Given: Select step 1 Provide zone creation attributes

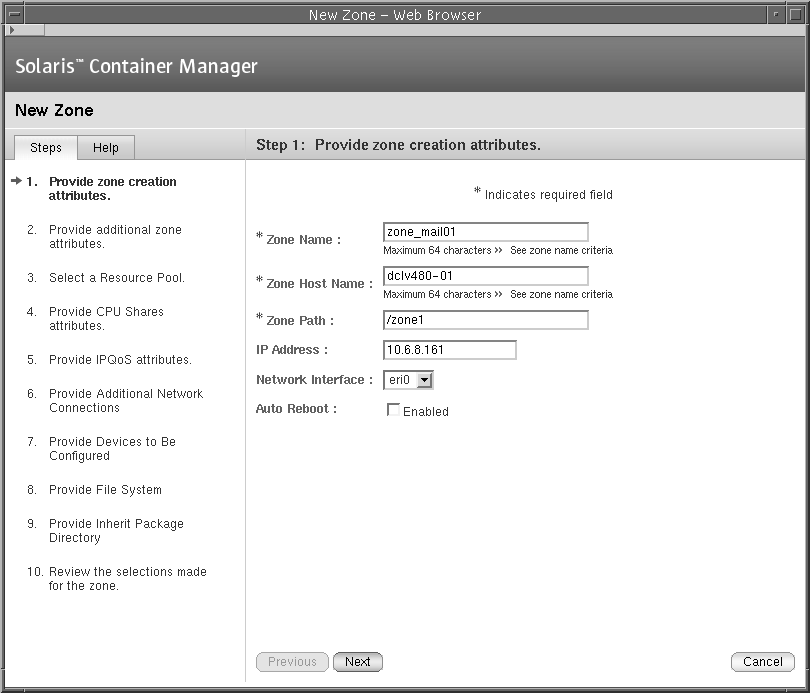Looking at the screenshot, I should click(x=113, y=188).
